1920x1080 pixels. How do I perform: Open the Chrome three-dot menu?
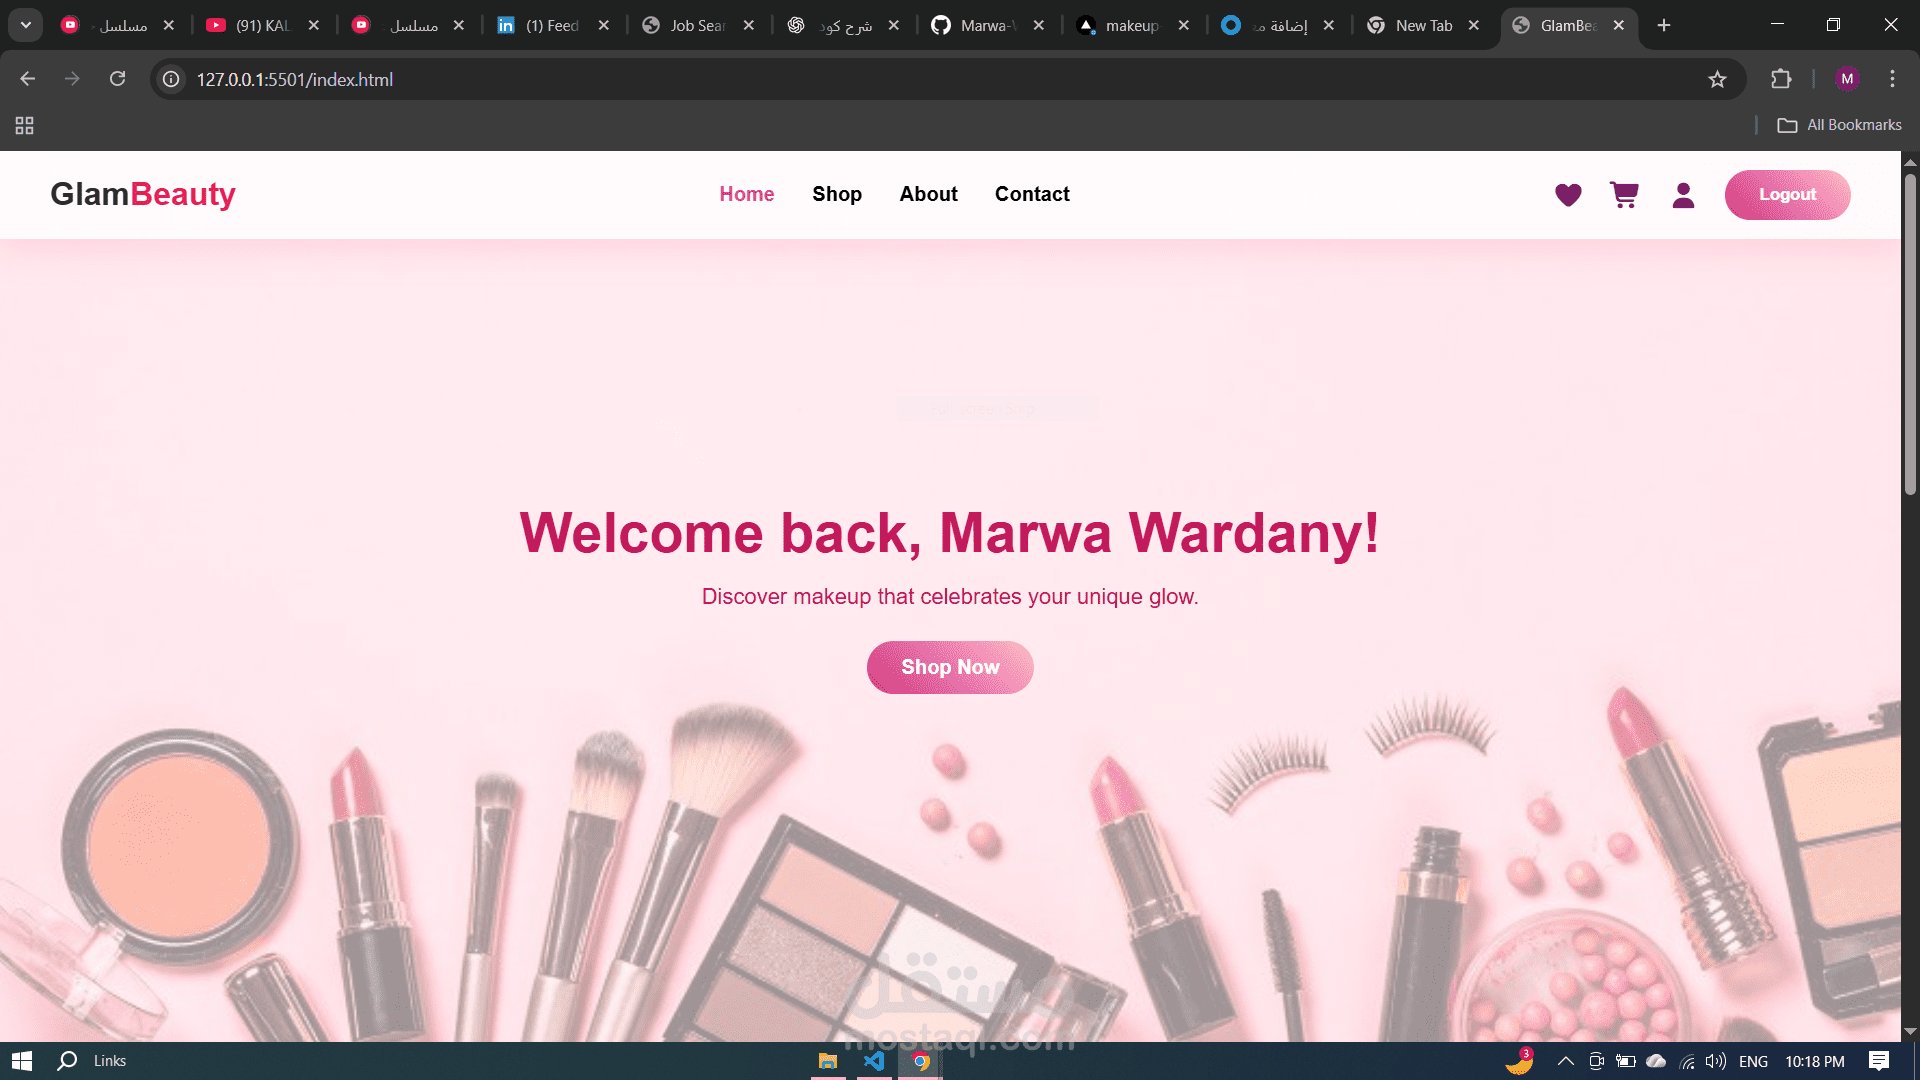[x=1892, y=79]
